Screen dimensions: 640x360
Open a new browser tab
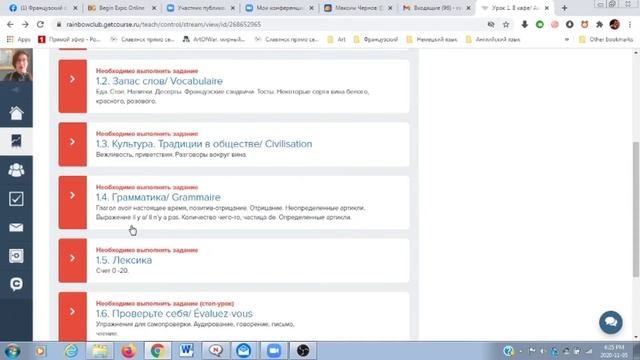564,8
